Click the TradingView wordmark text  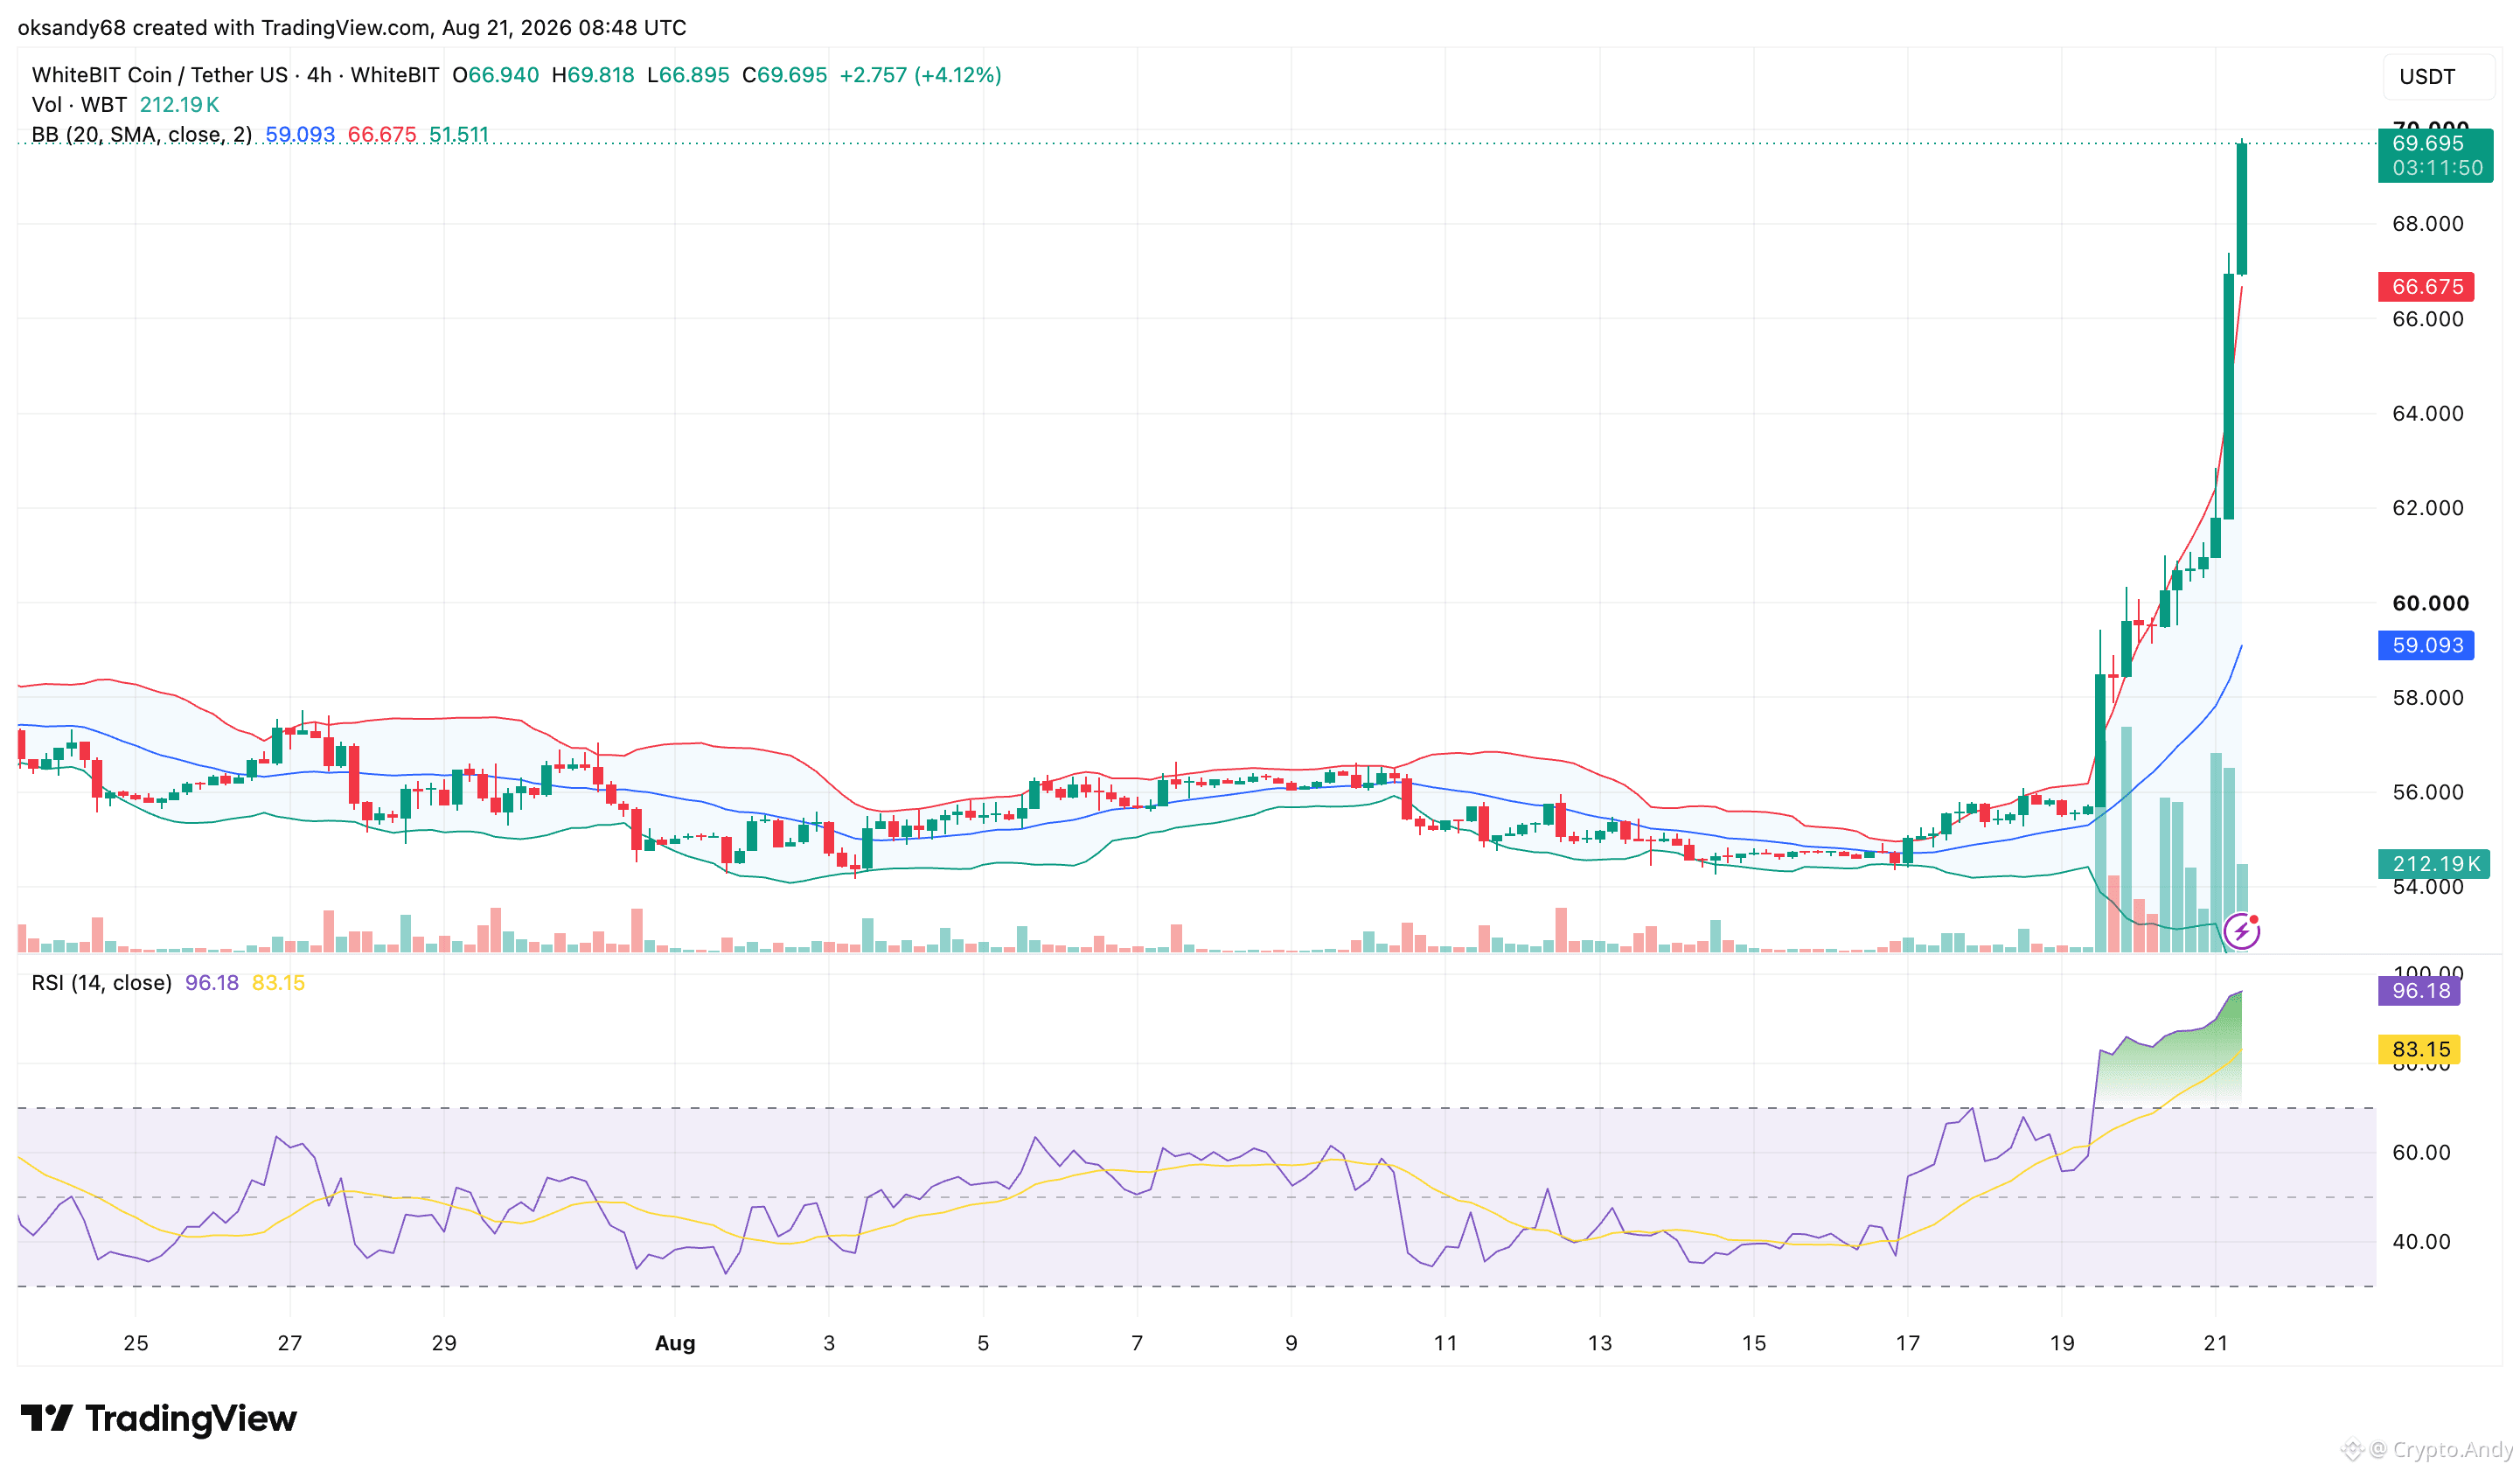(x=191, y=1418)
